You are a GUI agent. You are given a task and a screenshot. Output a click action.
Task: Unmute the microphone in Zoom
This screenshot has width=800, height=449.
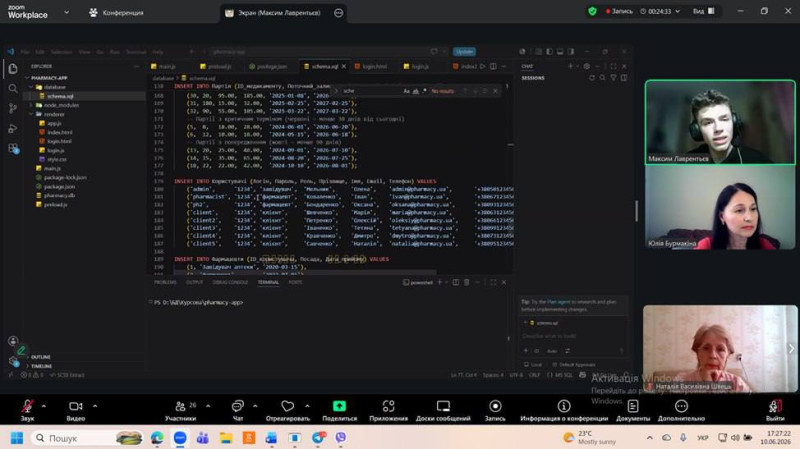coord(27,410)
